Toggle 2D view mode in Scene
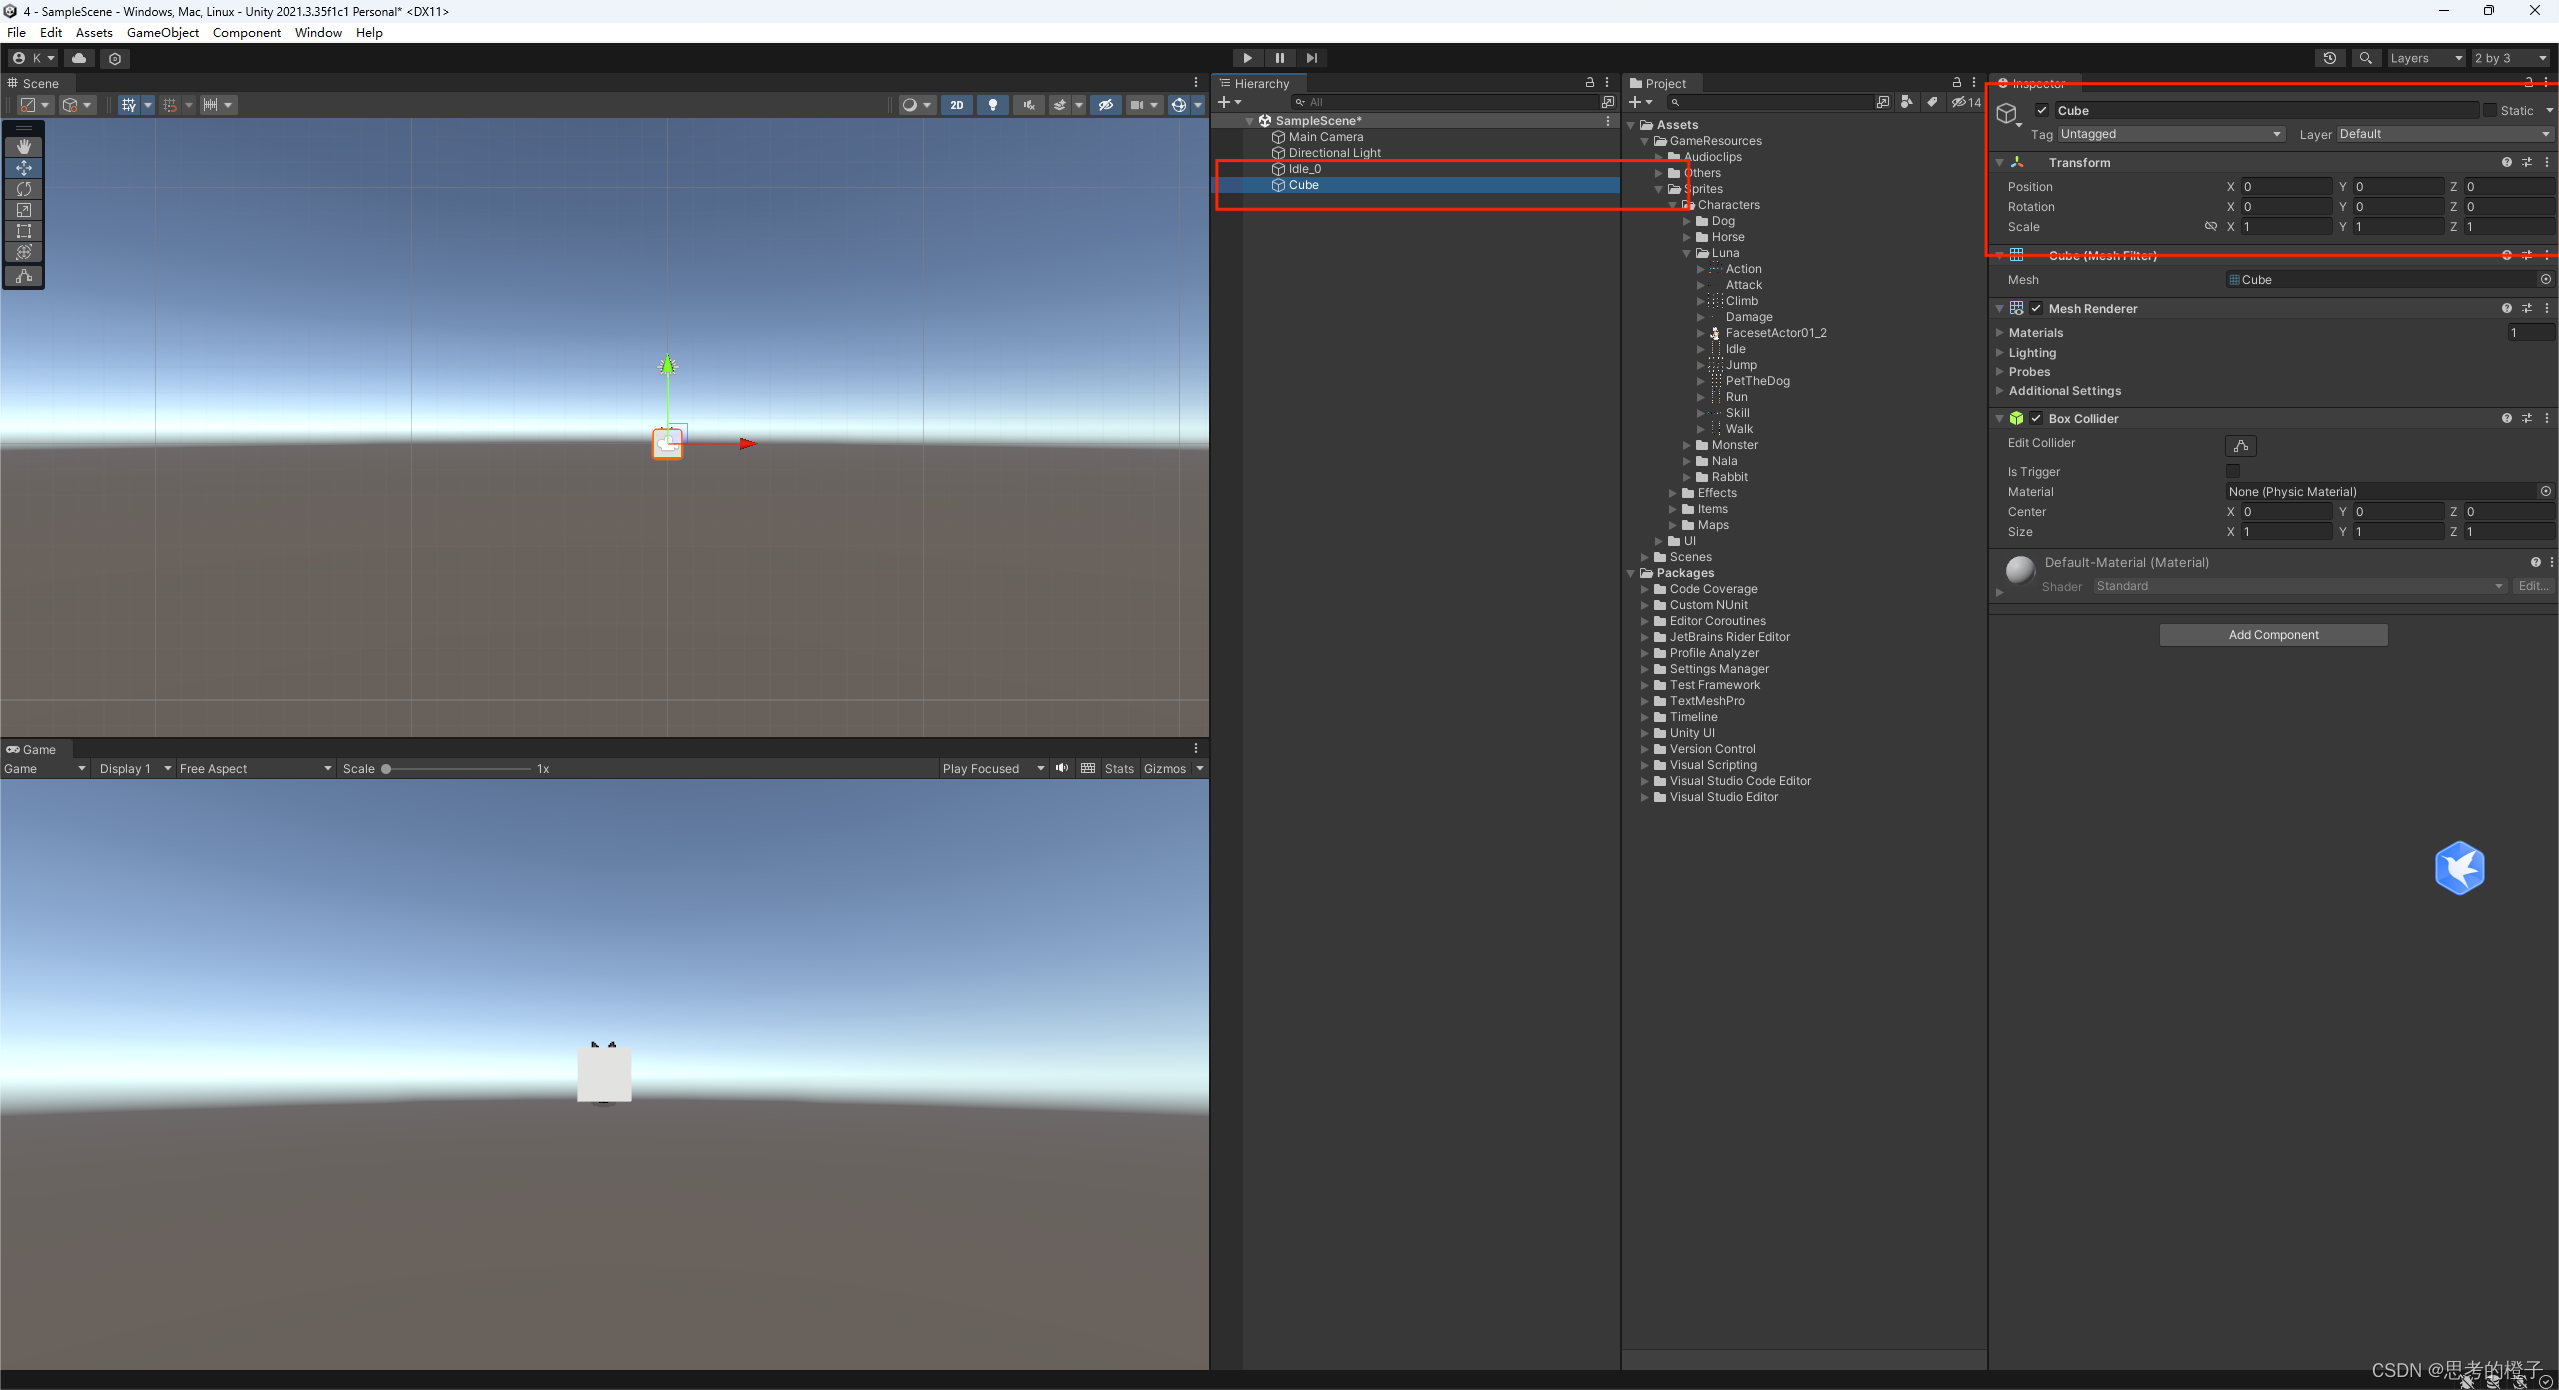Screen dimensions: 2559x1390 (x=956, y=105)
